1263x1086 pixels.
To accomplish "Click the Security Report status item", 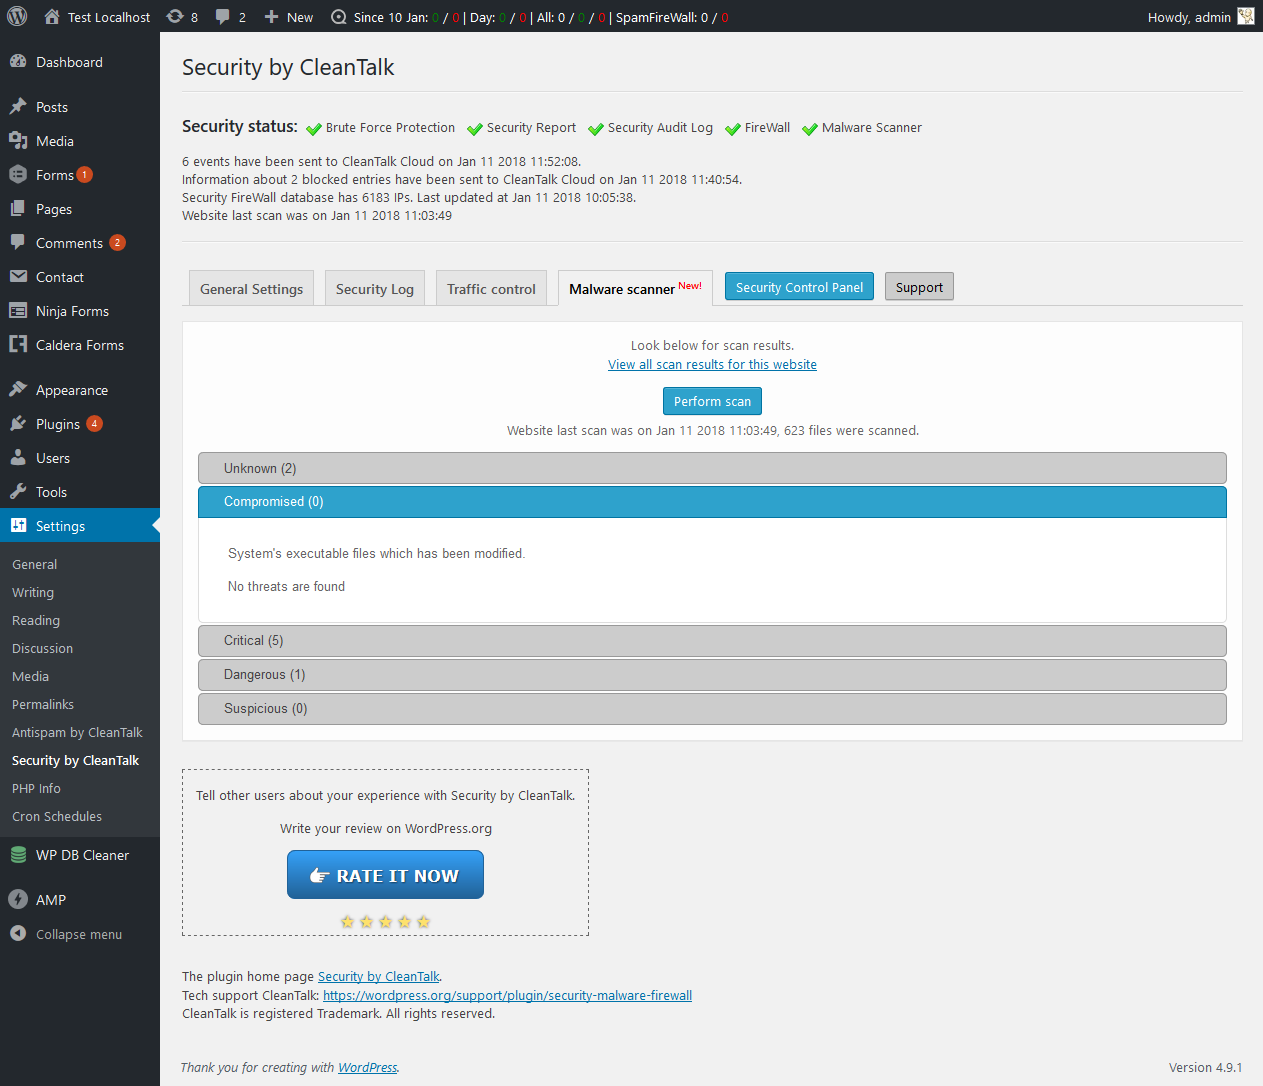I will tap(521, 128).
